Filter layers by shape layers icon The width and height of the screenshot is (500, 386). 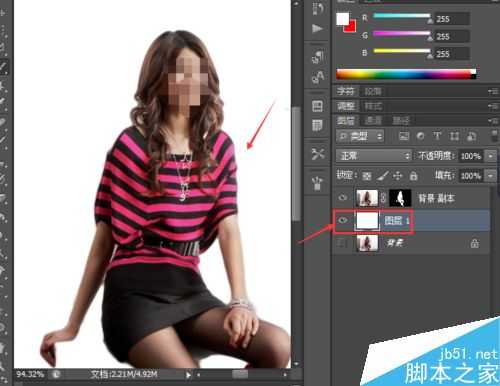click(x=454, y=136)
